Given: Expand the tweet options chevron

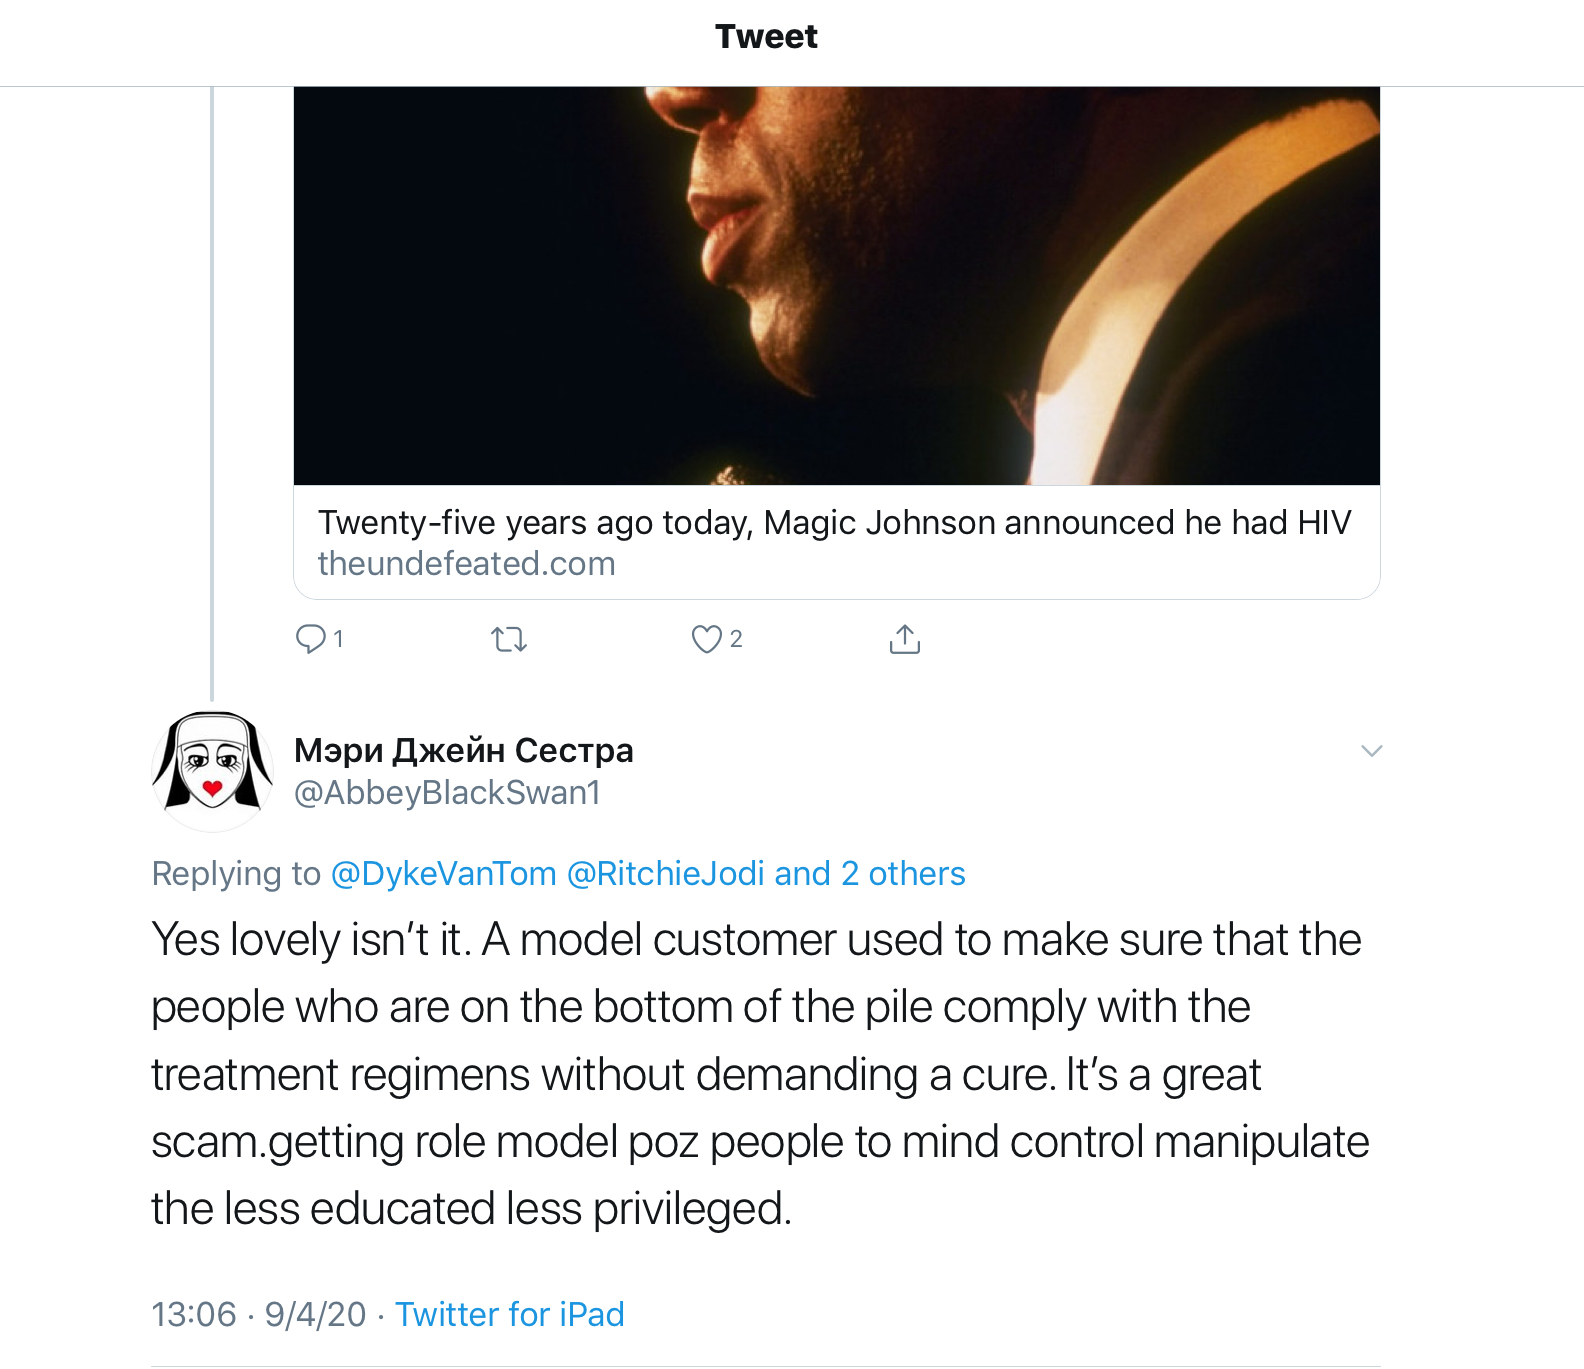Looking at the screenshot, I should click(1371, 751).
